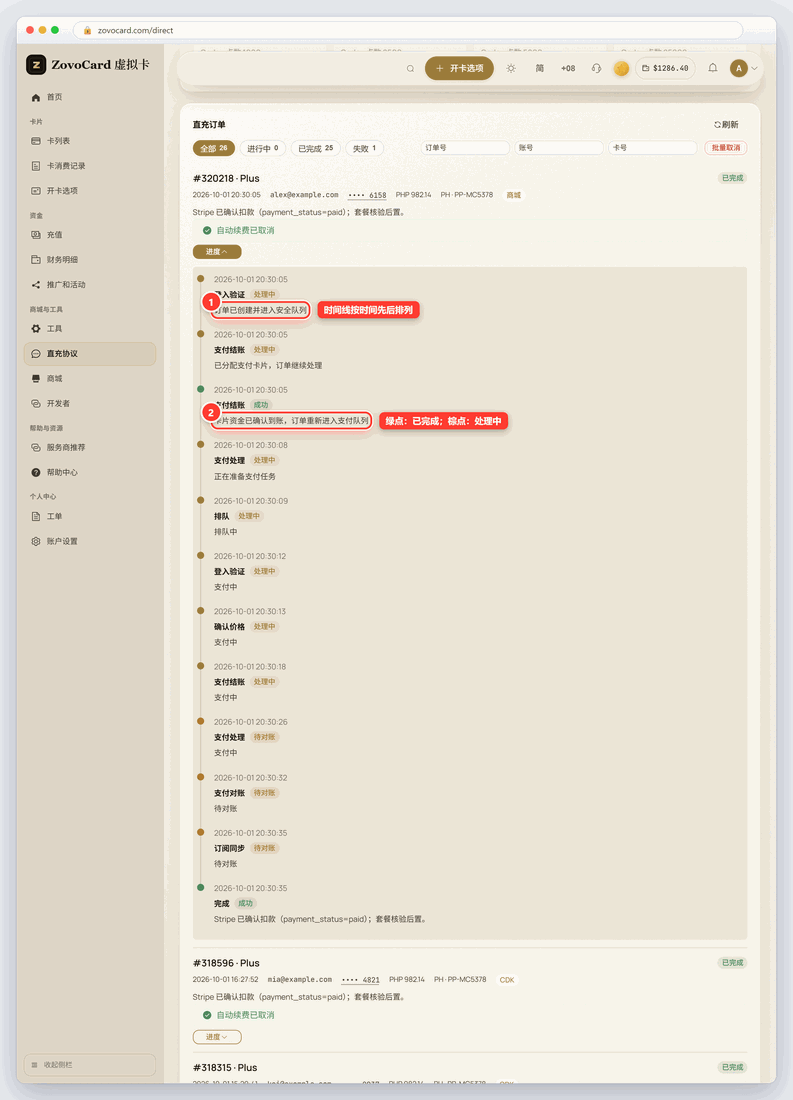Click the +08 timezone selector
This screenshot has height=1100, width=793.
point(568,68)
